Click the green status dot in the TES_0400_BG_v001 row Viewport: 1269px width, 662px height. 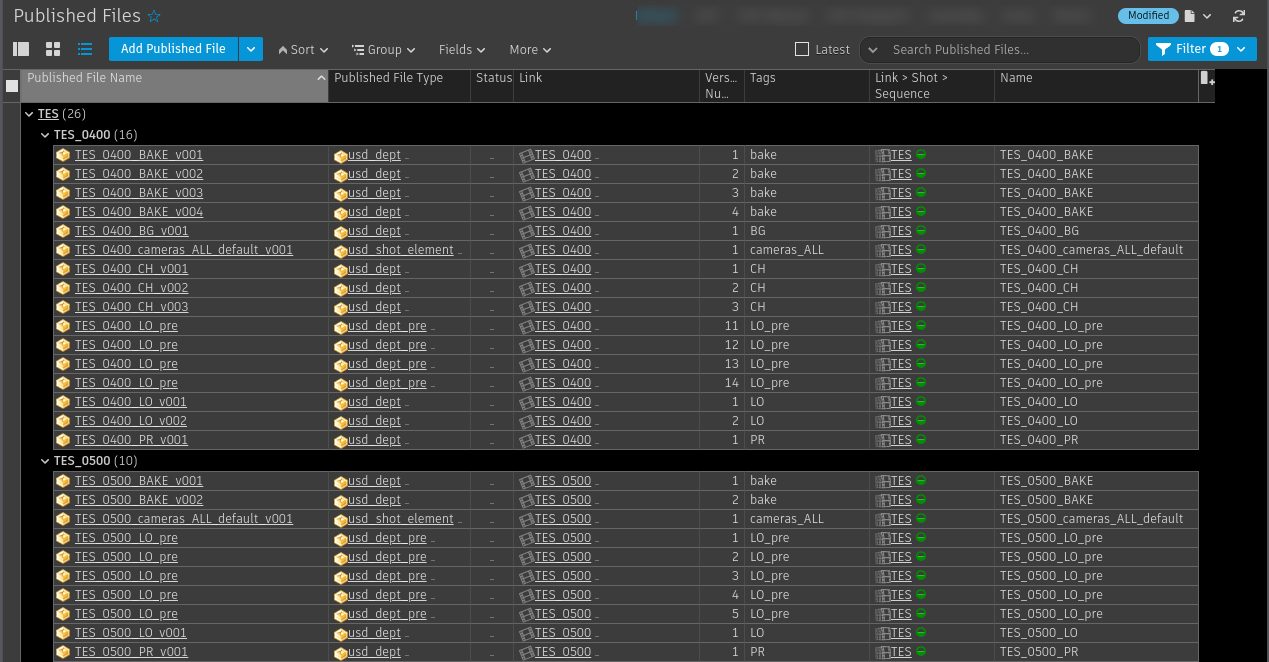[920, 231]
